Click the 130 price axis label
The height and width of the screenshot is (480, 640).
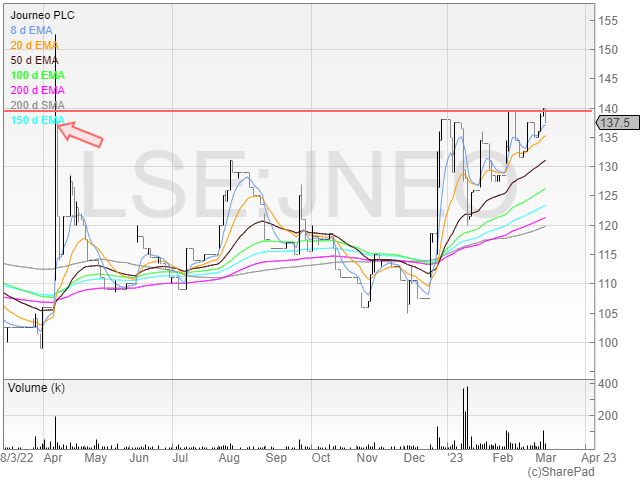coord(608,167)
